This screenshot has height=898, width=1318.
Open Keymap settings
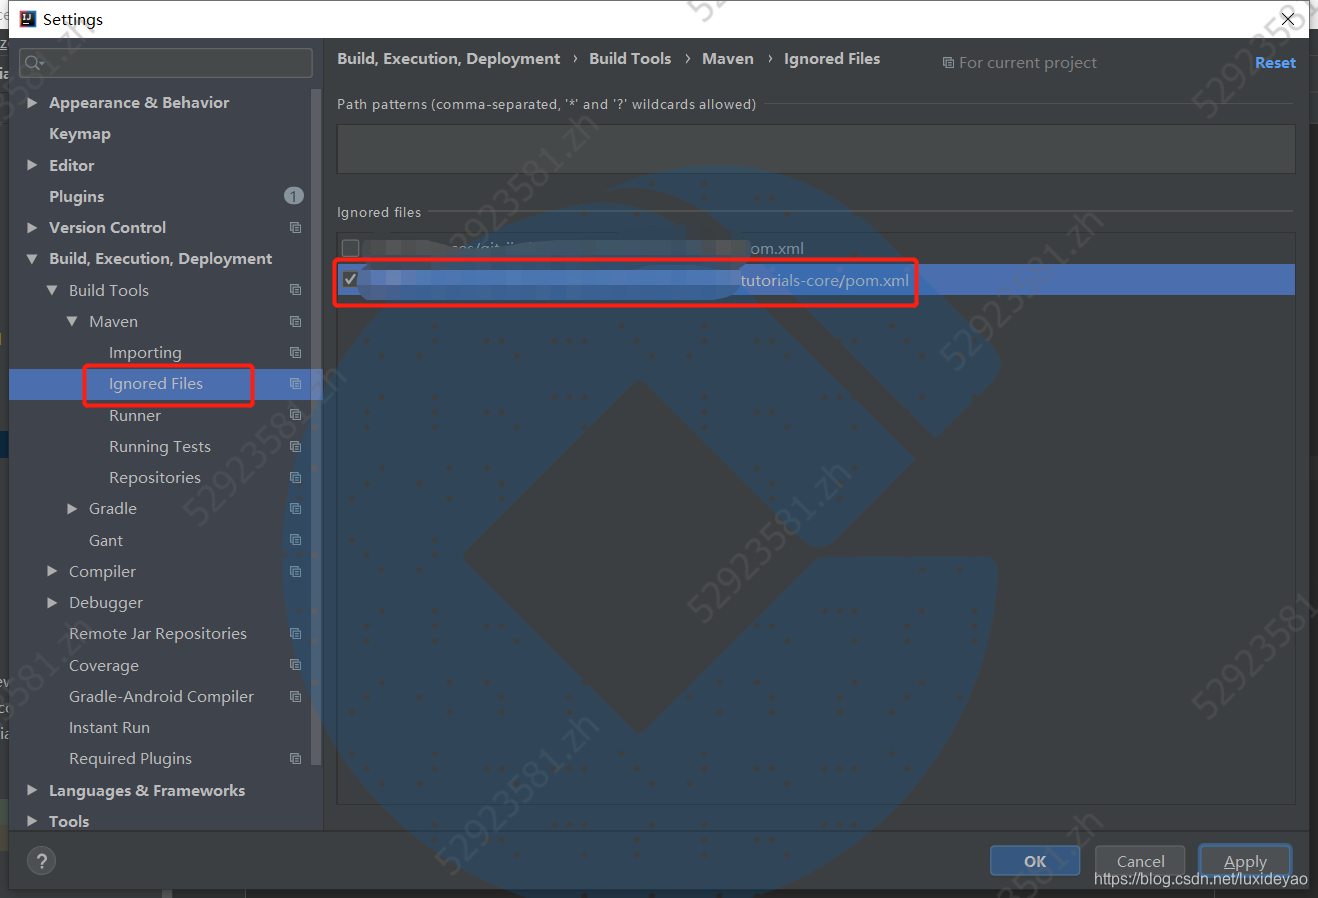80,133
